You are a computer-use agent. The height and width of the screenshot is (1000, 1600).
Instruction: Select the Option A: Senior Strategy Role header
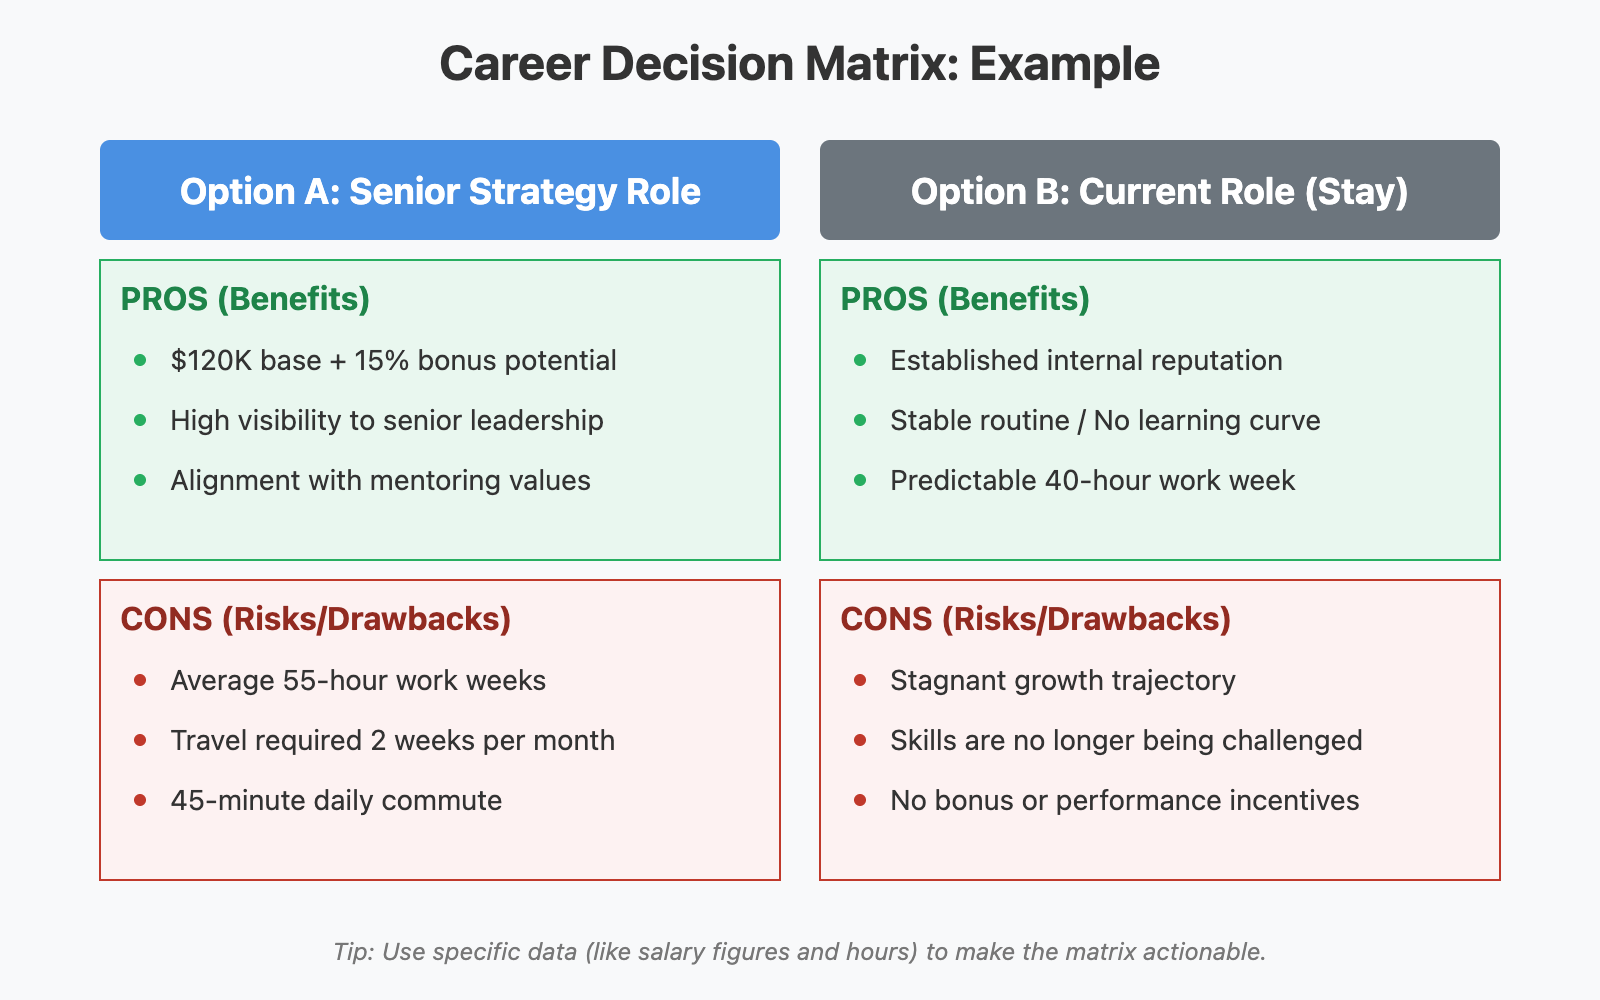coord(440,191)
